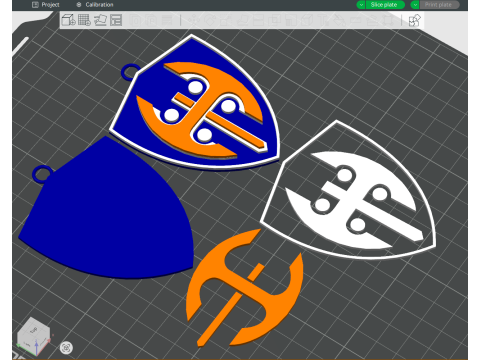The image size is (480, 360).
Task: Click the Auto orient icon
Action: click(x=100, y=20)
